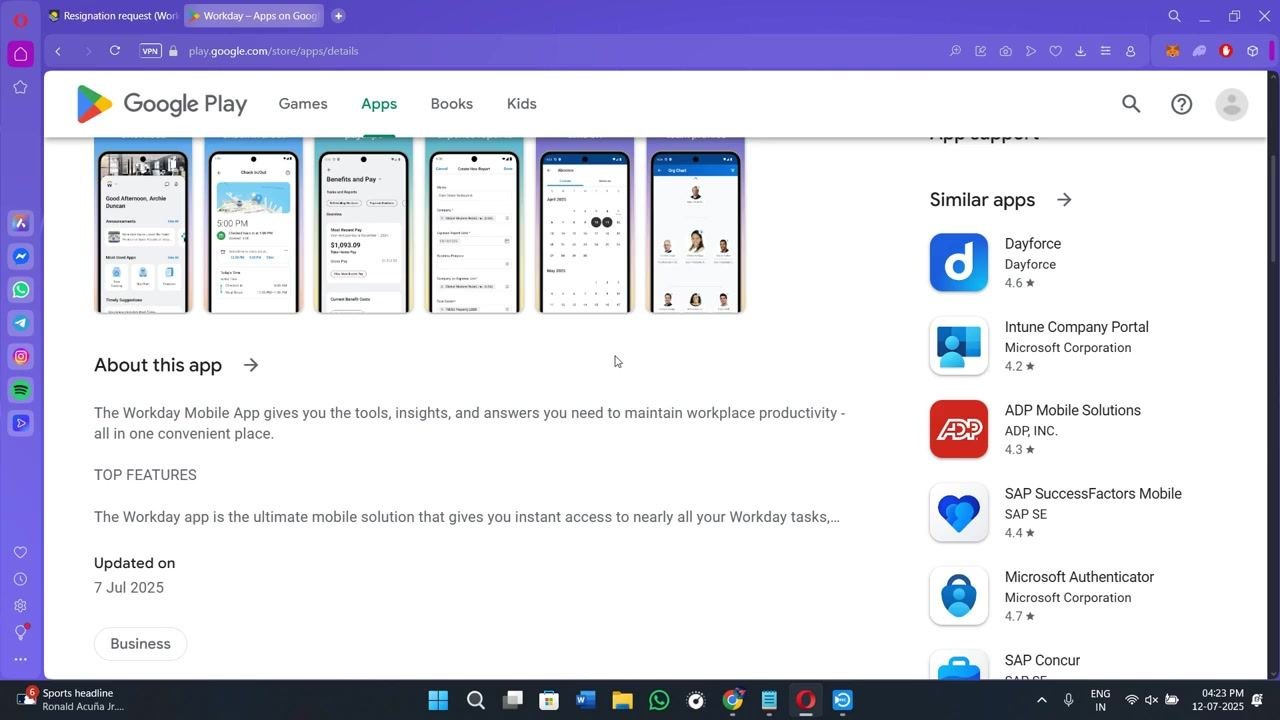Open the Google account avatar

(1232, 104)
